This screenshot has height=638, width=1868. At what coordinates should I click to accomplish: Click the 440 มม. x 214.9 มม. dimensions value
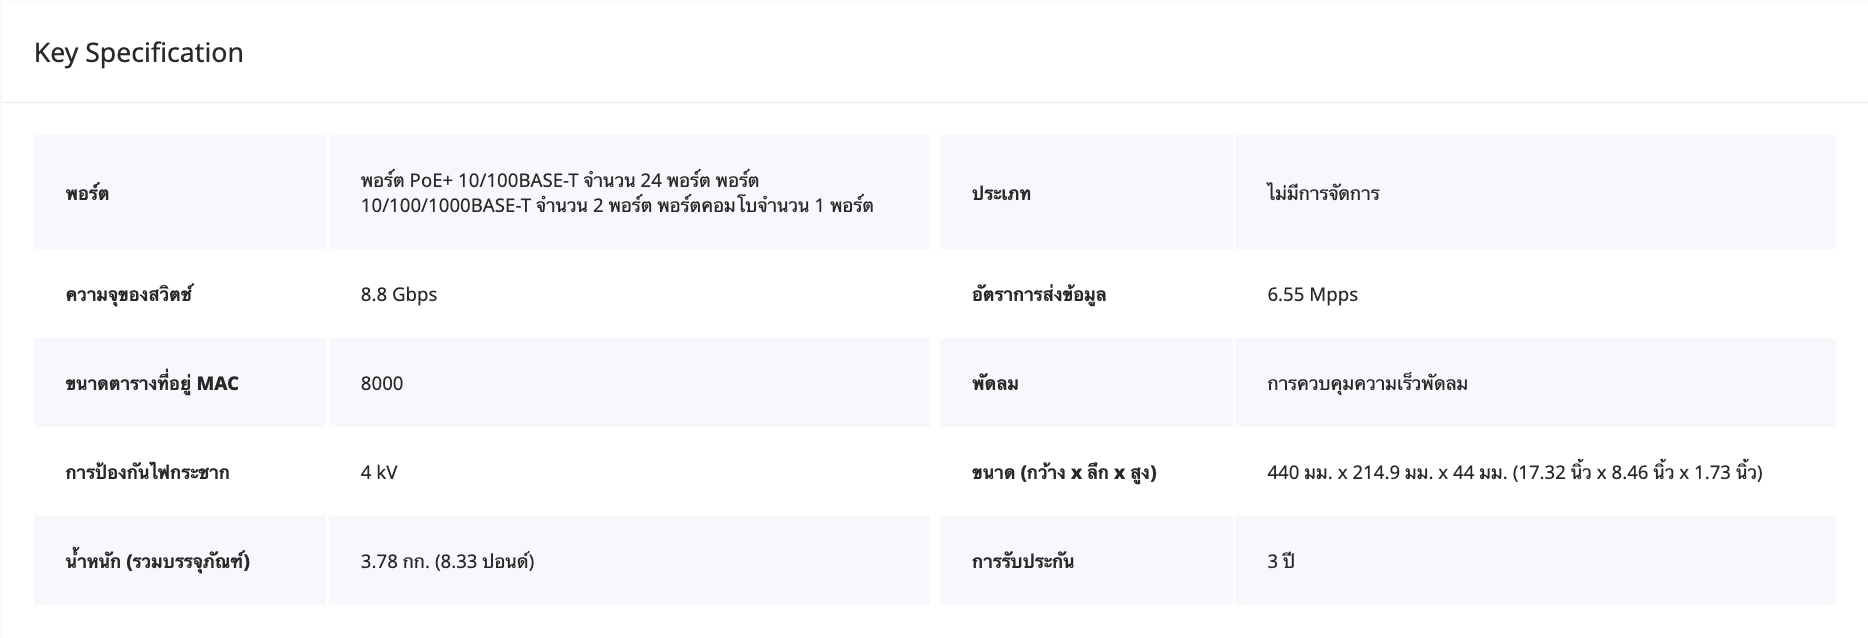tap(1514, 472)
